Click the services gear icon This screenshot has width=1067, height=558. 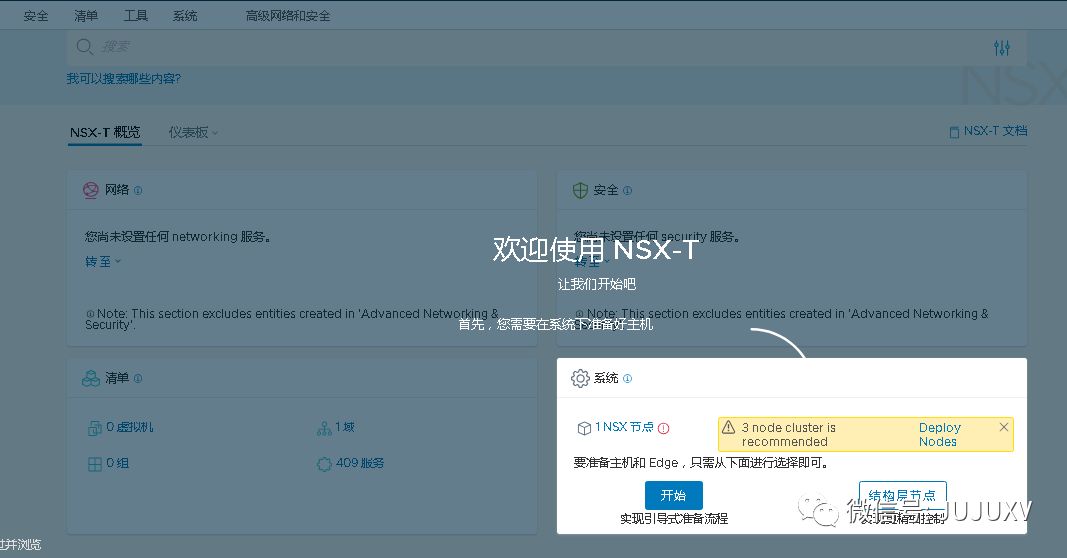click(324, 464)
